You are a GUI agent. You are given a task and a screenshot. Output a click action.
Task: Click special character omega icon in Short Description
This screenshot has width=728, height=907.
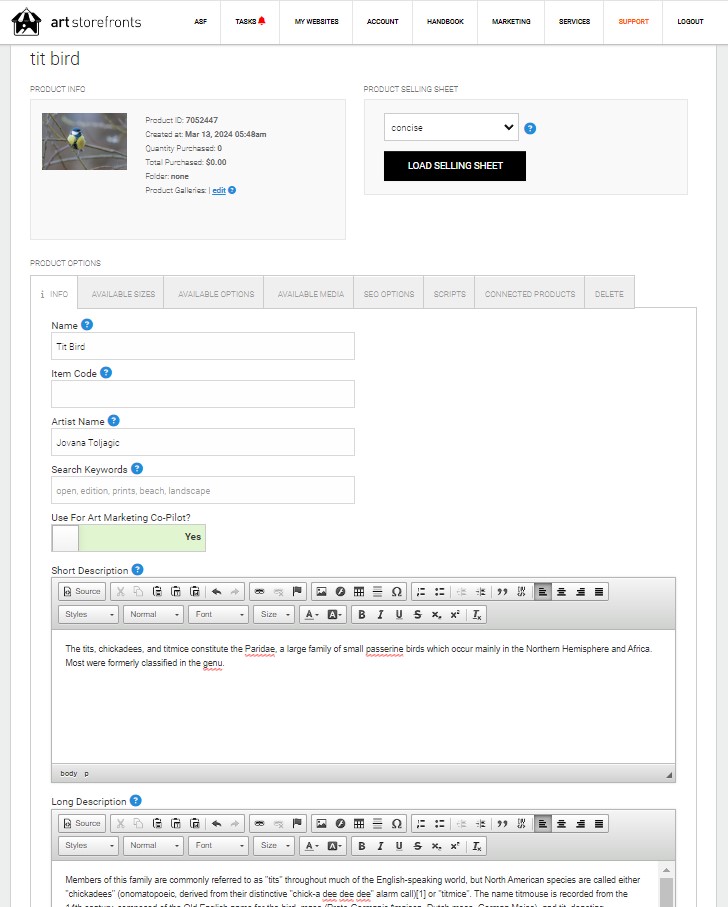click(x=397, y=591)
